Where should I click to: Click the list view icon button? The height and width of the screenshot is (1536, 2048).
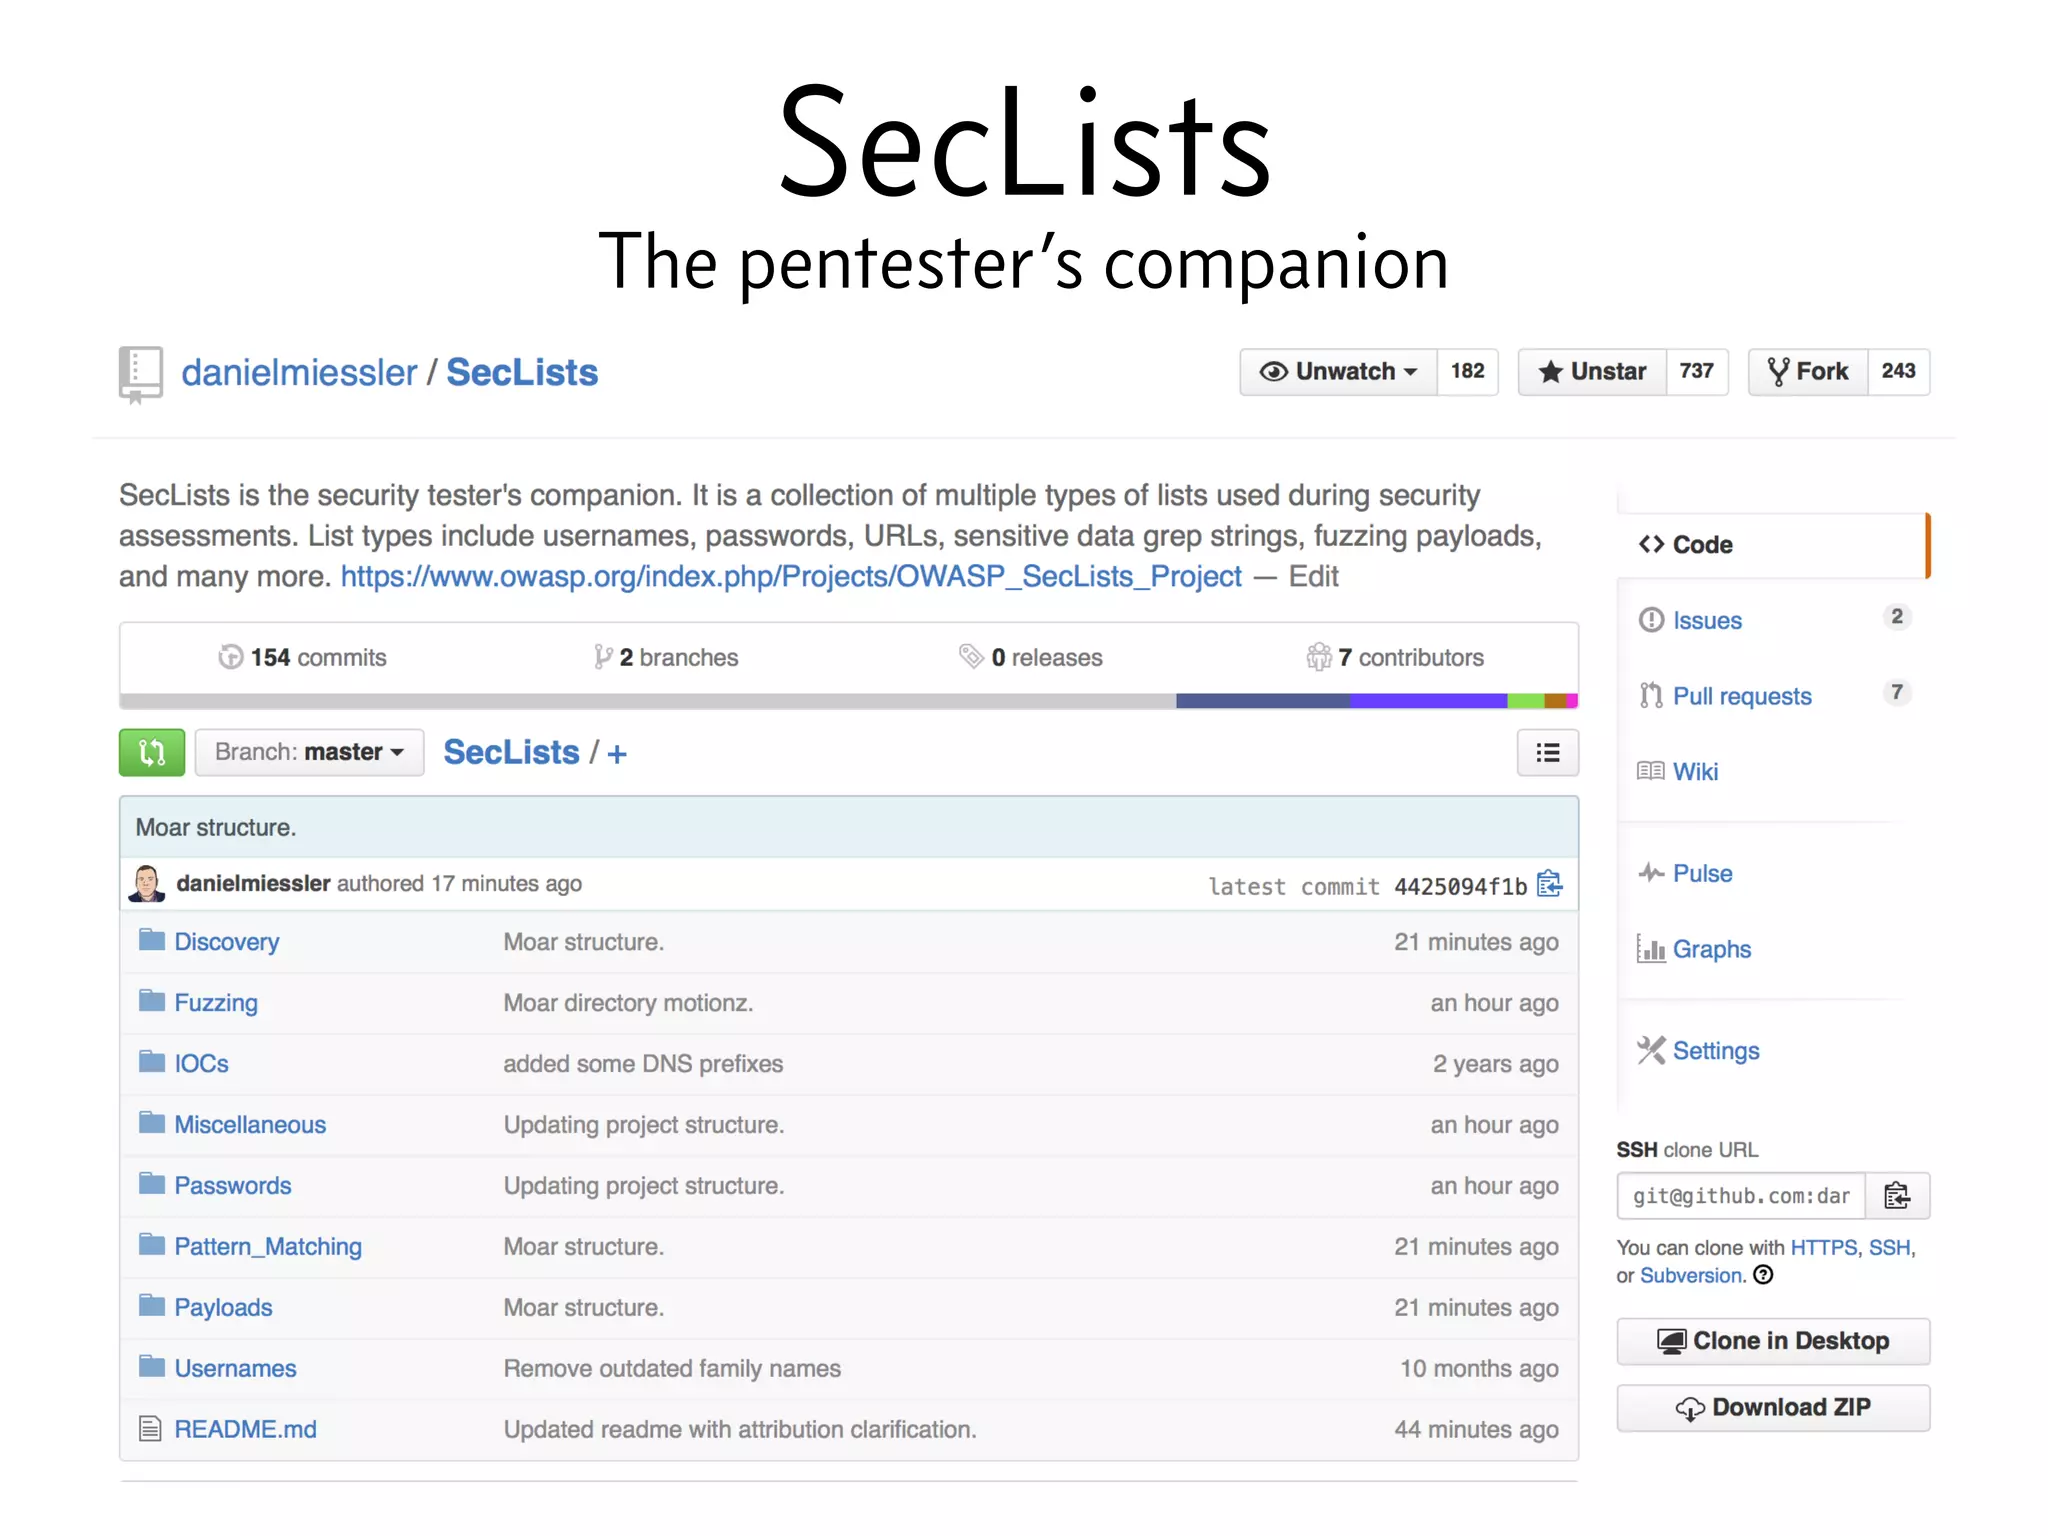tap(1547, 752)
